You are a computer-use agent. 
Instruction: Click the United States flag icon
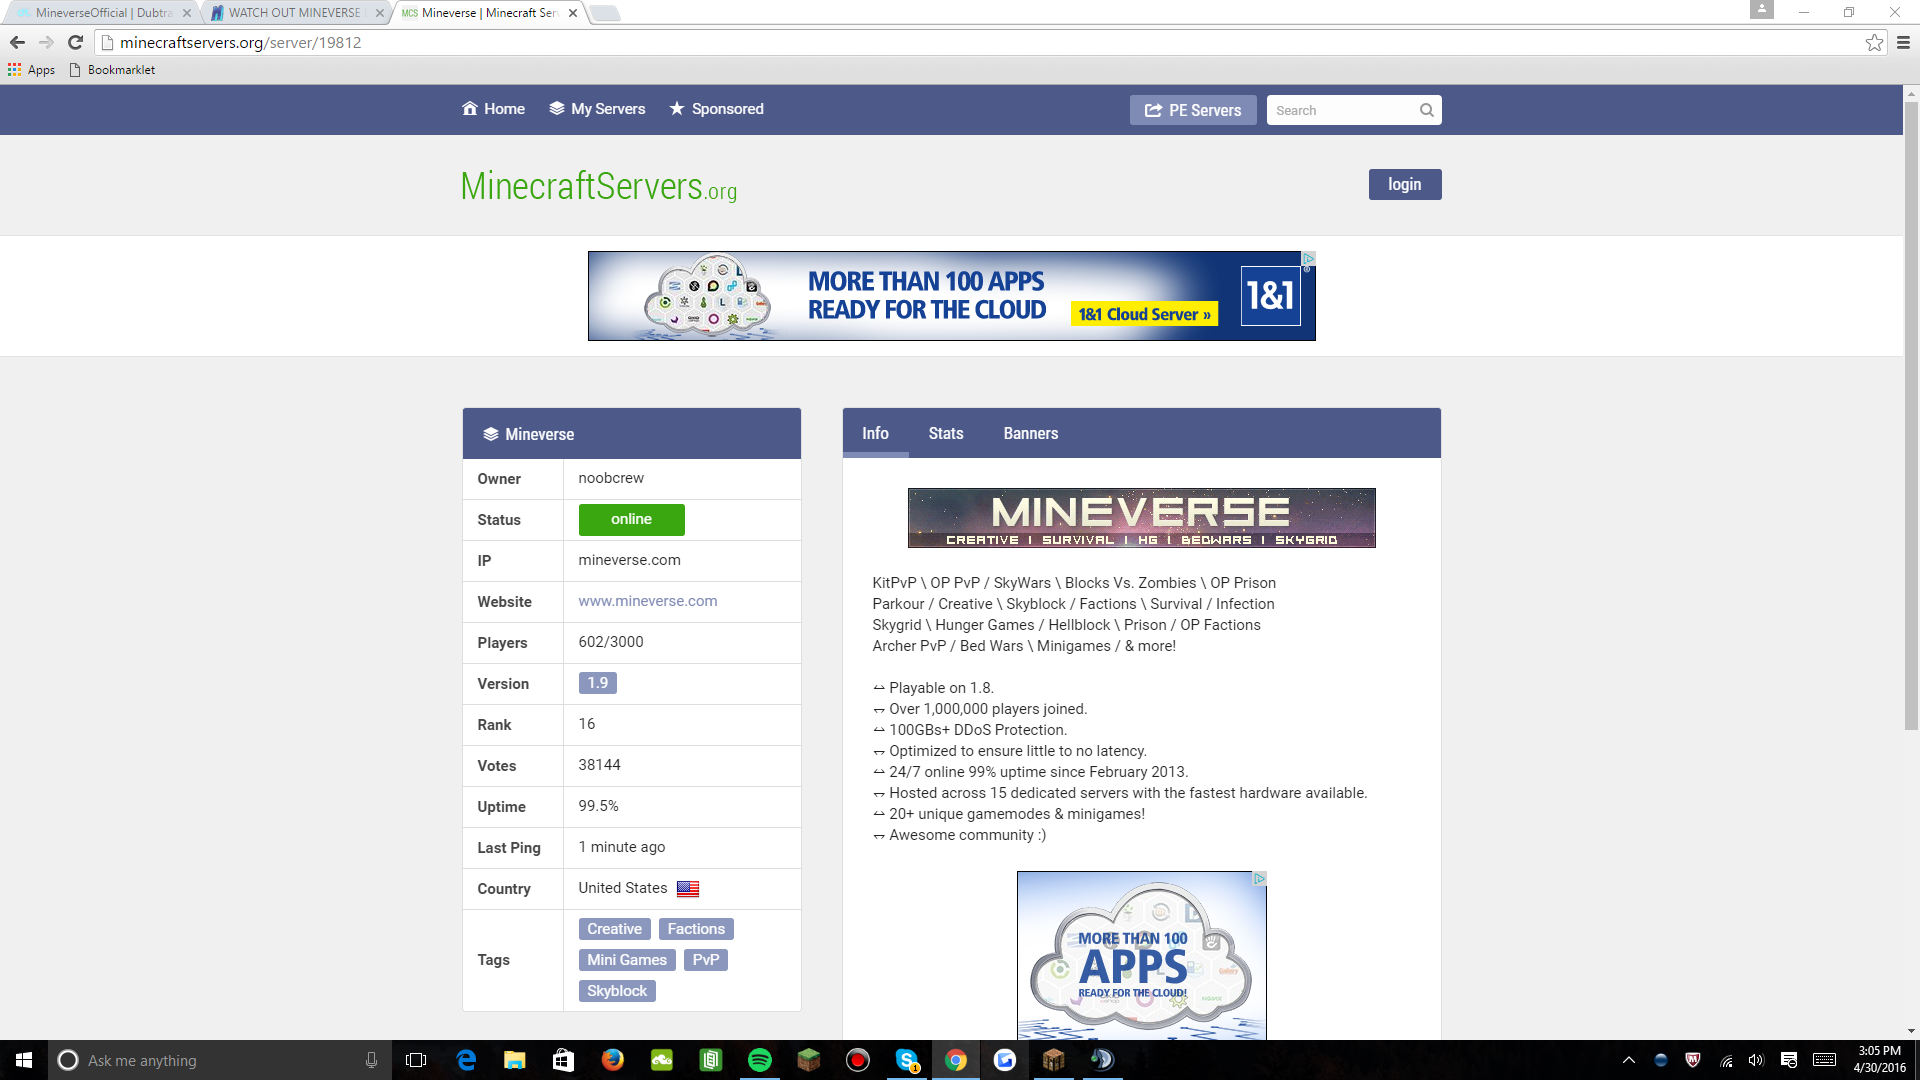(x=688, y=889)
